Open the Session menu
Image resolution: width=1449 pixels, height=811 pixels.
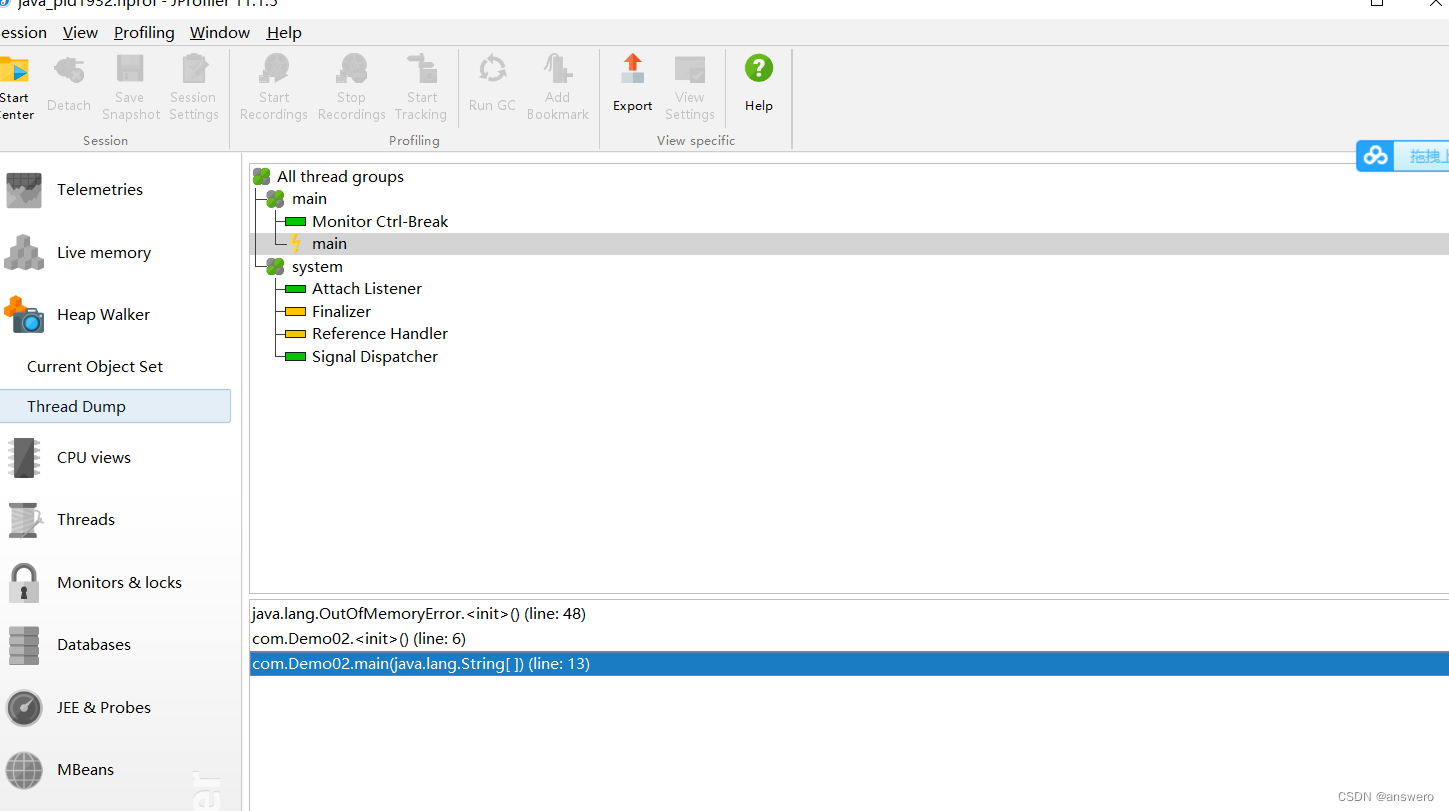point(23,33)
